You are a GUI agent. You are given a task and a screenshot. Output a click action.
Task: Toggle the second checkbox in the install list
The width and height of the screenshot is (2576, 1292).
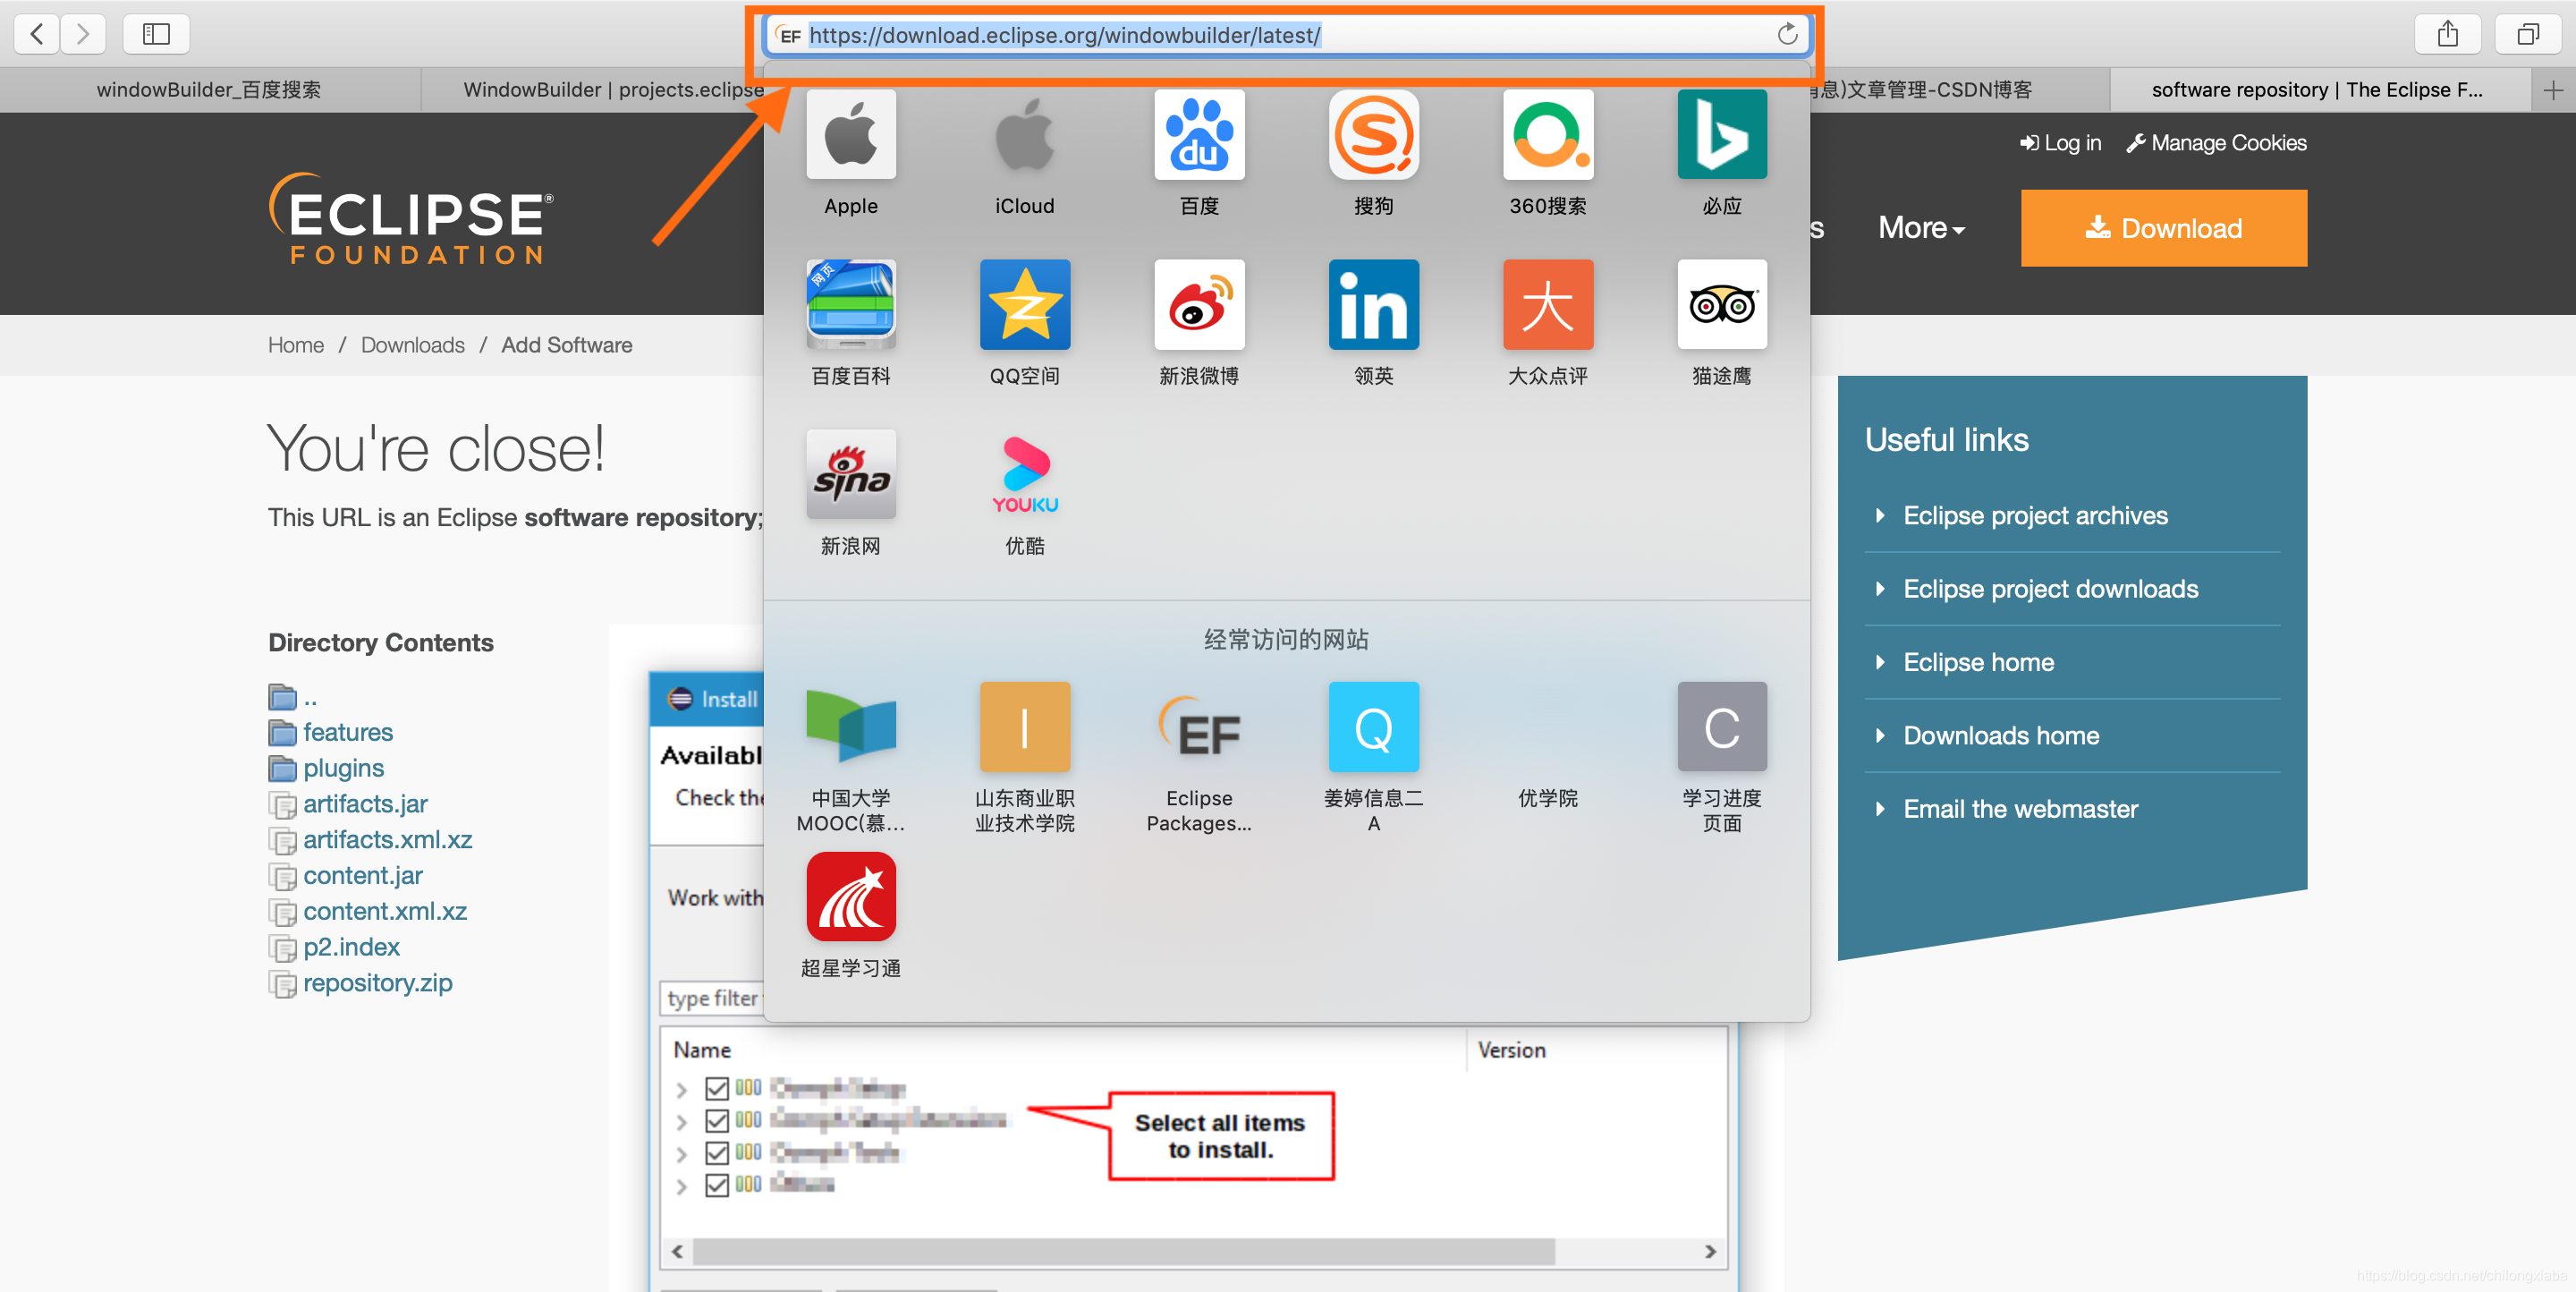717,1120
